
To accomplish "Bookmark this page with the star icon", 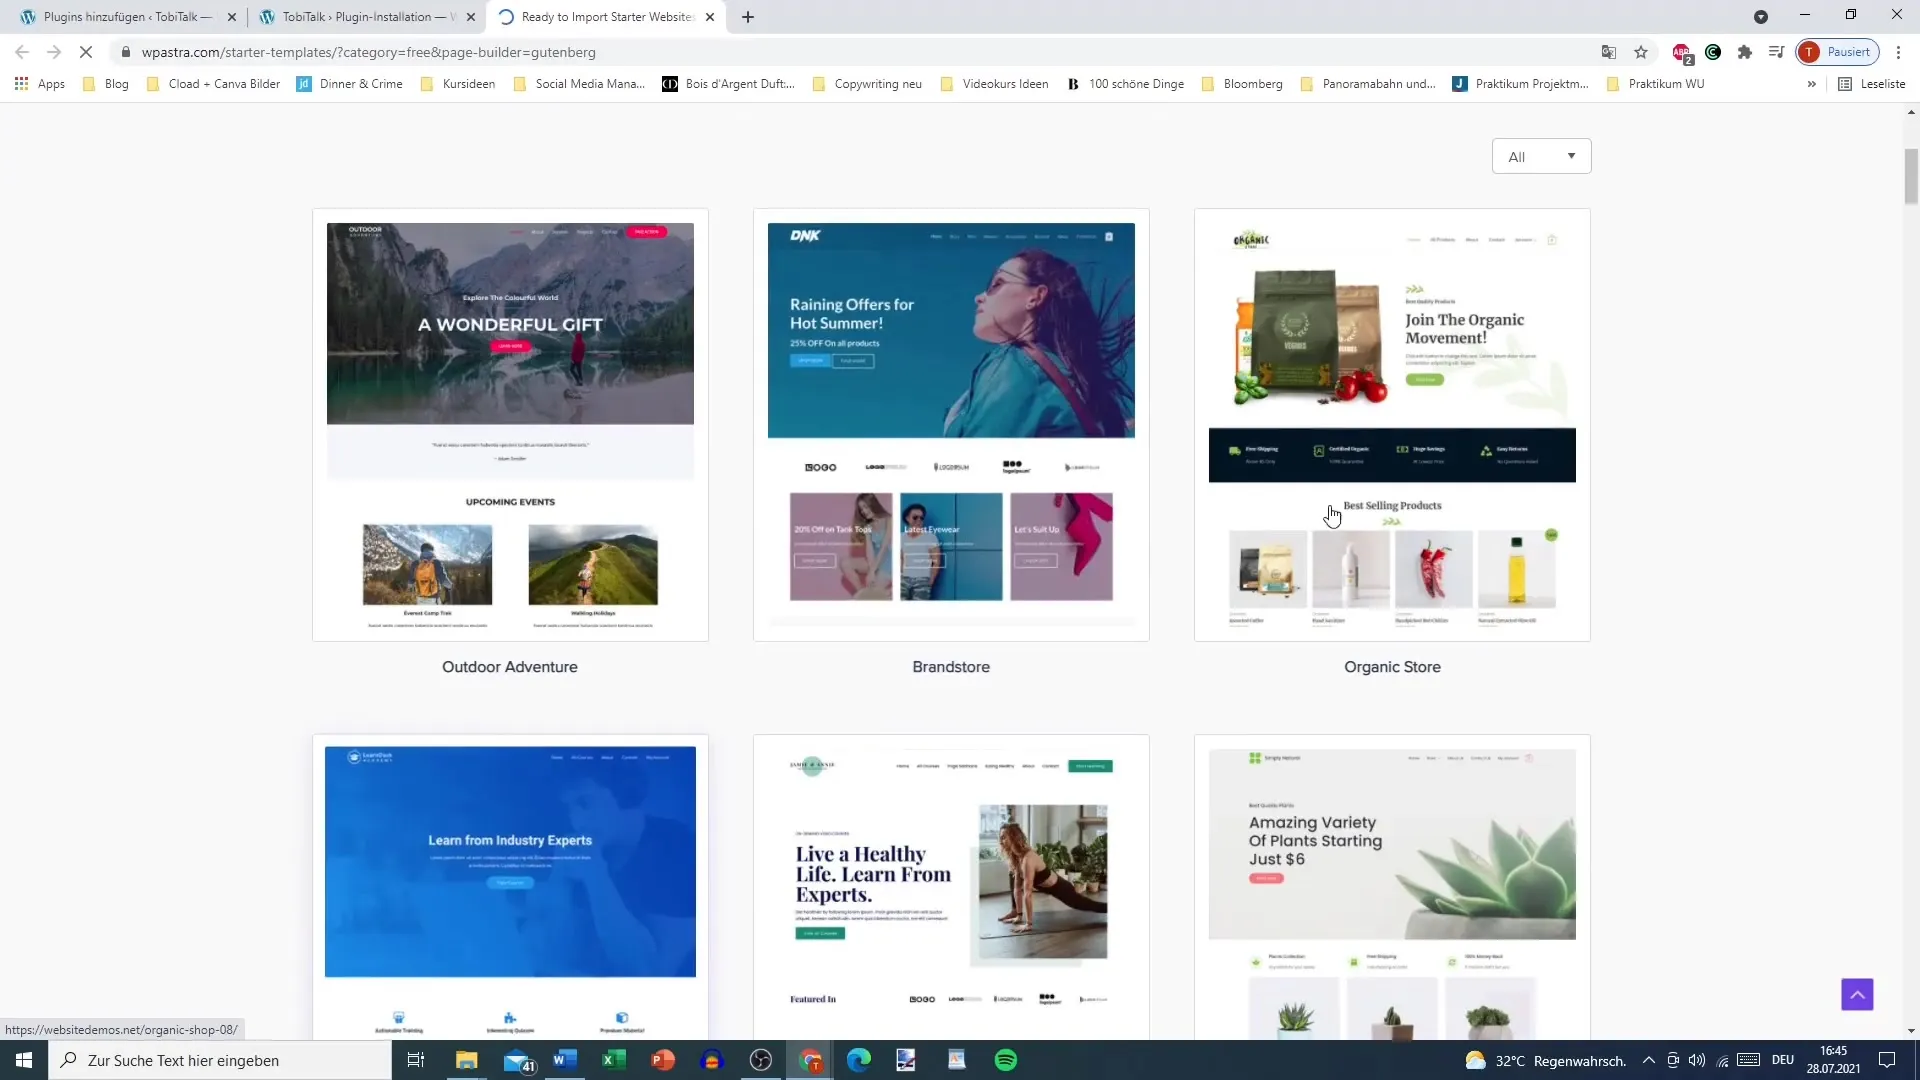I will (1641, 52).
